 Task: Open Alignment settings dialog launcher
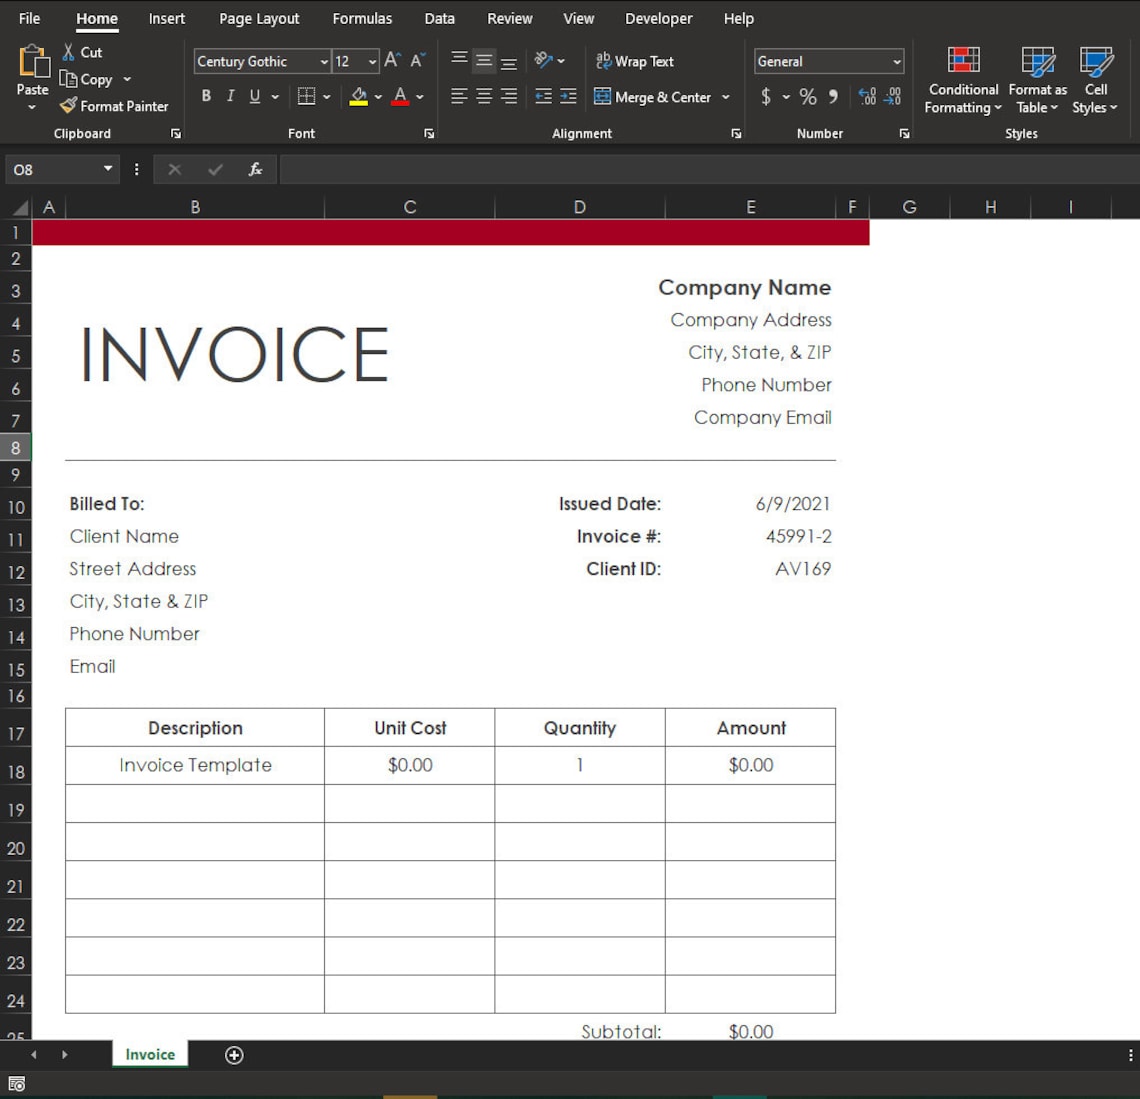pyautogui.click(x=736, y=134)
